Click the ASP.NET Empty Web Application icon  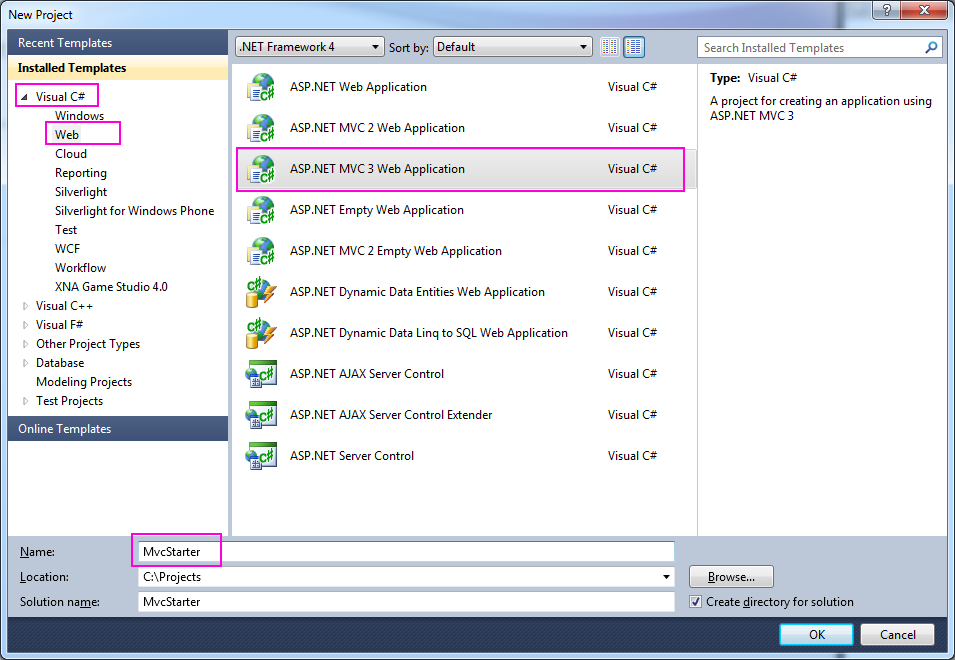point(261,210)
